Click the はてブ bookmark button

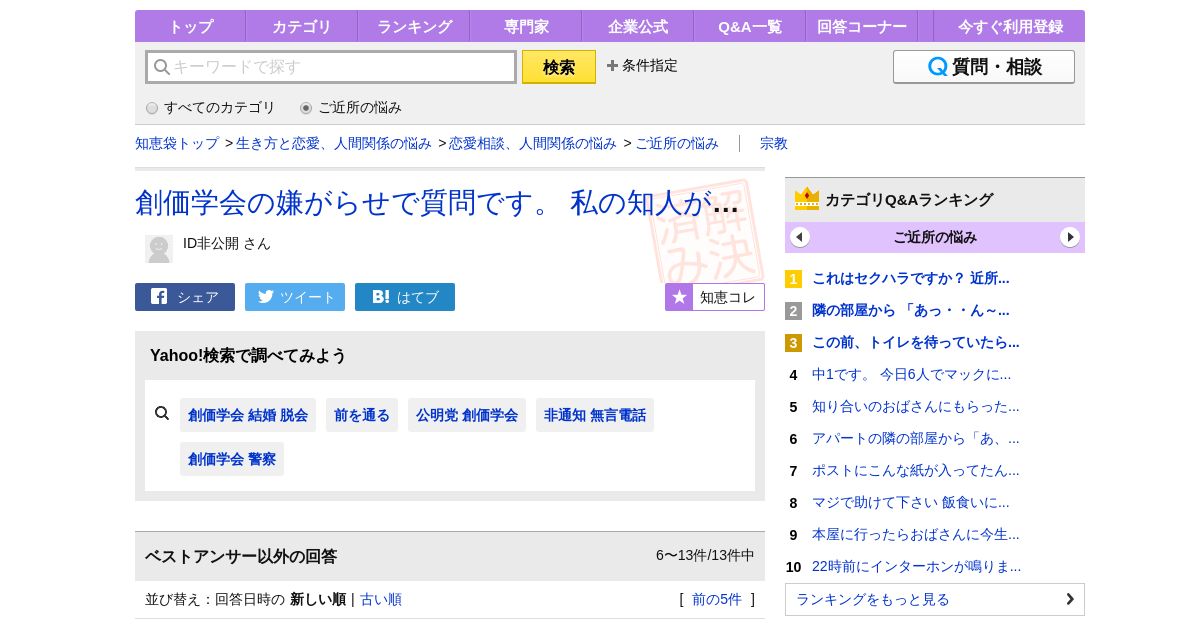point(405,297)
